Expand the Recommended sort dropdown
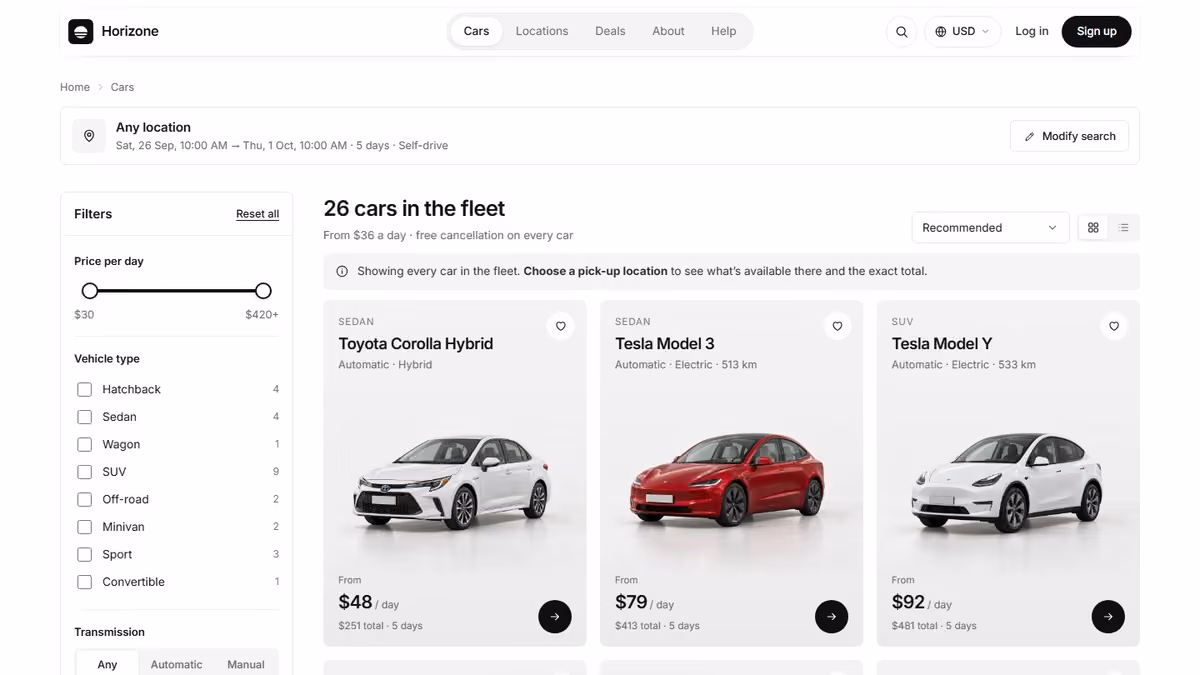The width and height of the screenshot is (1200, 675). click(990, 228)
